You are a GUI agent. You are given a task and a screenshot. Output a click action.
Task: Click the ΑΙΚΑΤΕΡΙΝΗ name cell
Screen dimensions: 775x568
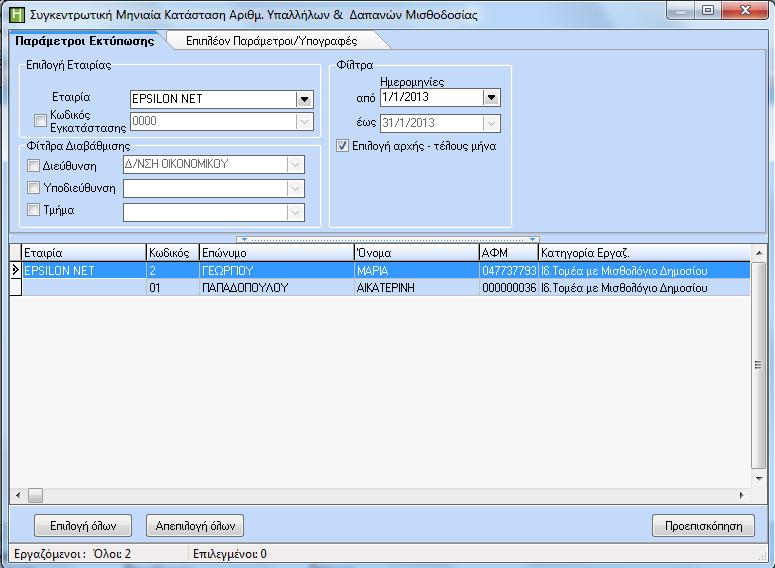[417, 287]
